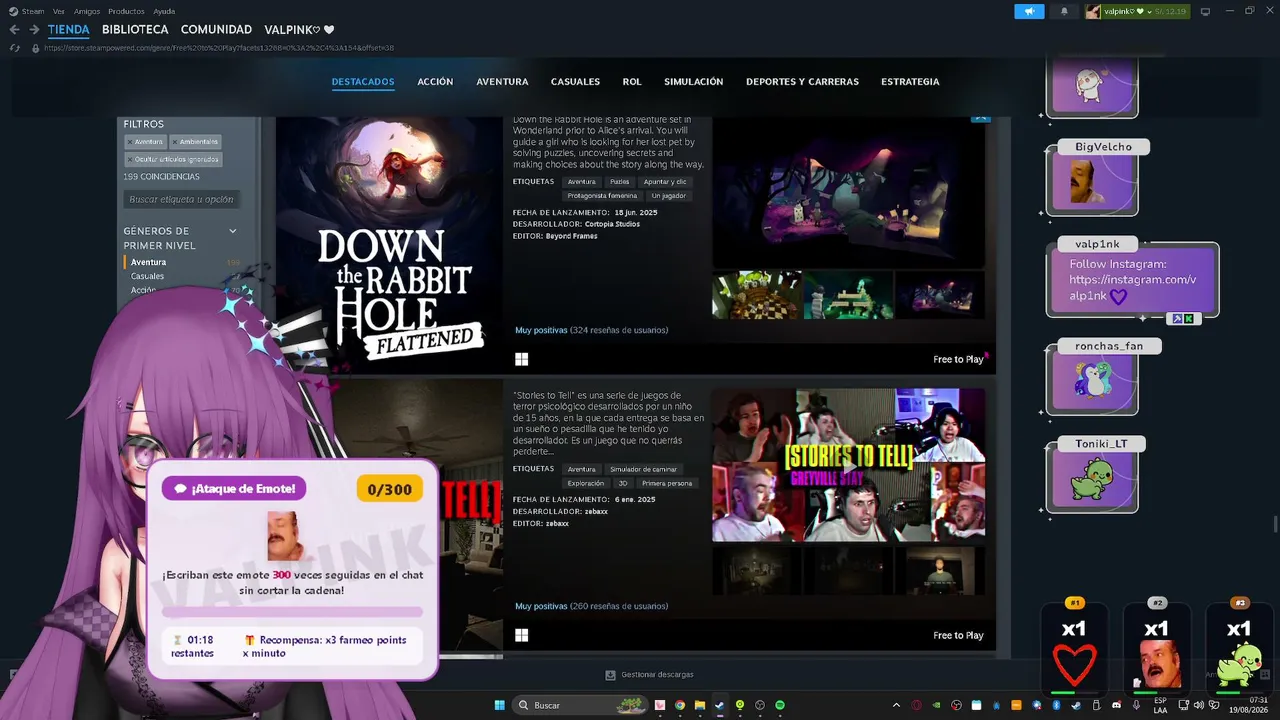Remove the Ocultar artículos ignorados filter
The height and width of the screenshot is (720, 1280).
point(130,159)
